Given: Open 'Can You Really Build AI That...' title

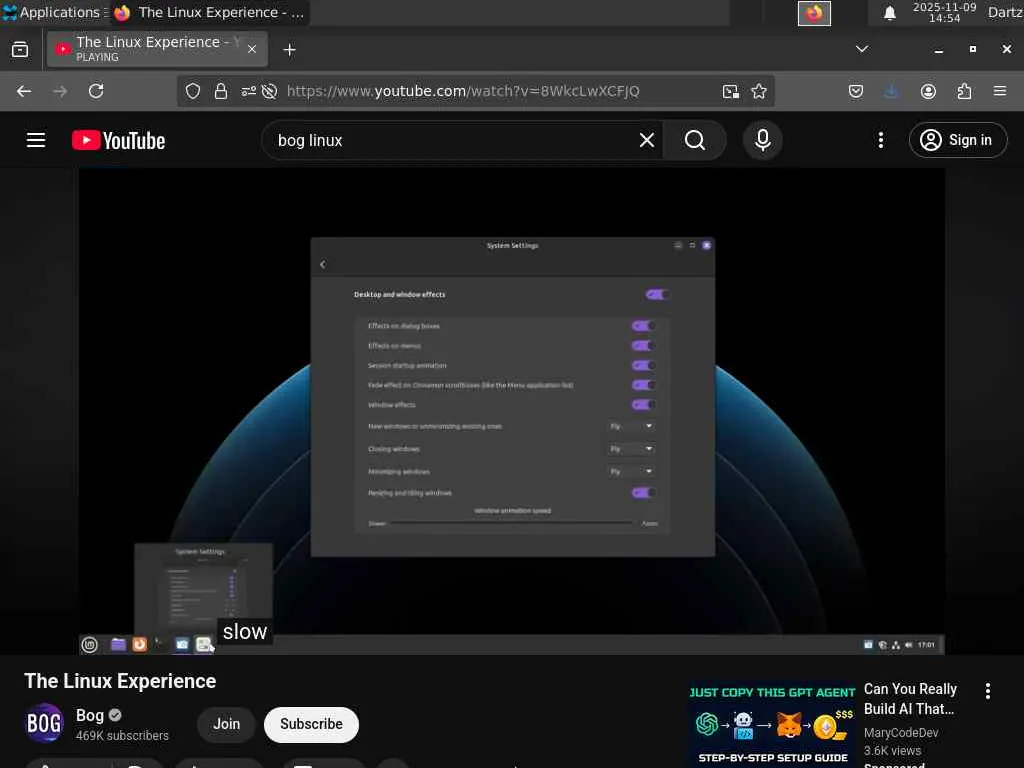Looking at the screenshot, I should [910, 699].
